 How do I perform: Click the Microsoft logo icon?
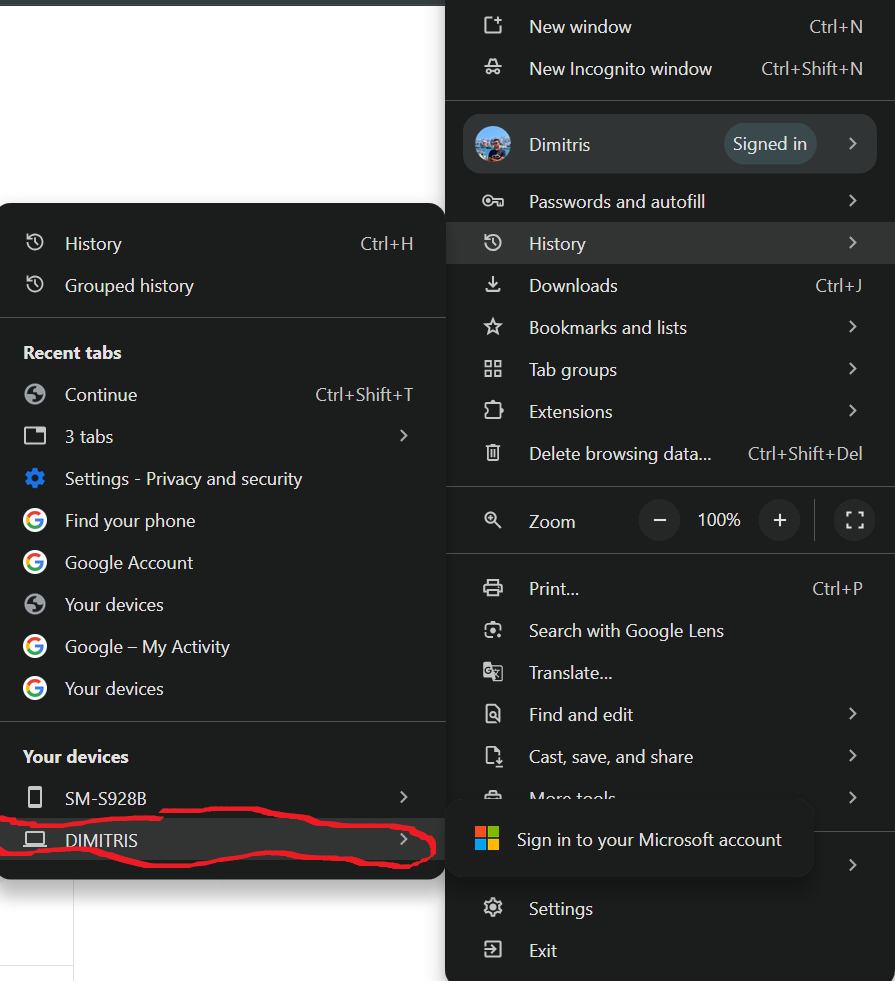(487, 838)
